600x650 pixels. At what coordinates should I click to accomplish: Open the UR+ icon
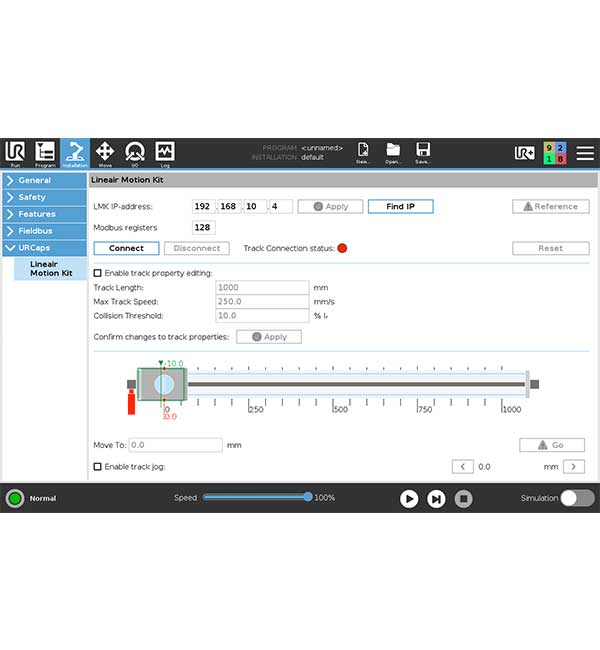[525, 153]
